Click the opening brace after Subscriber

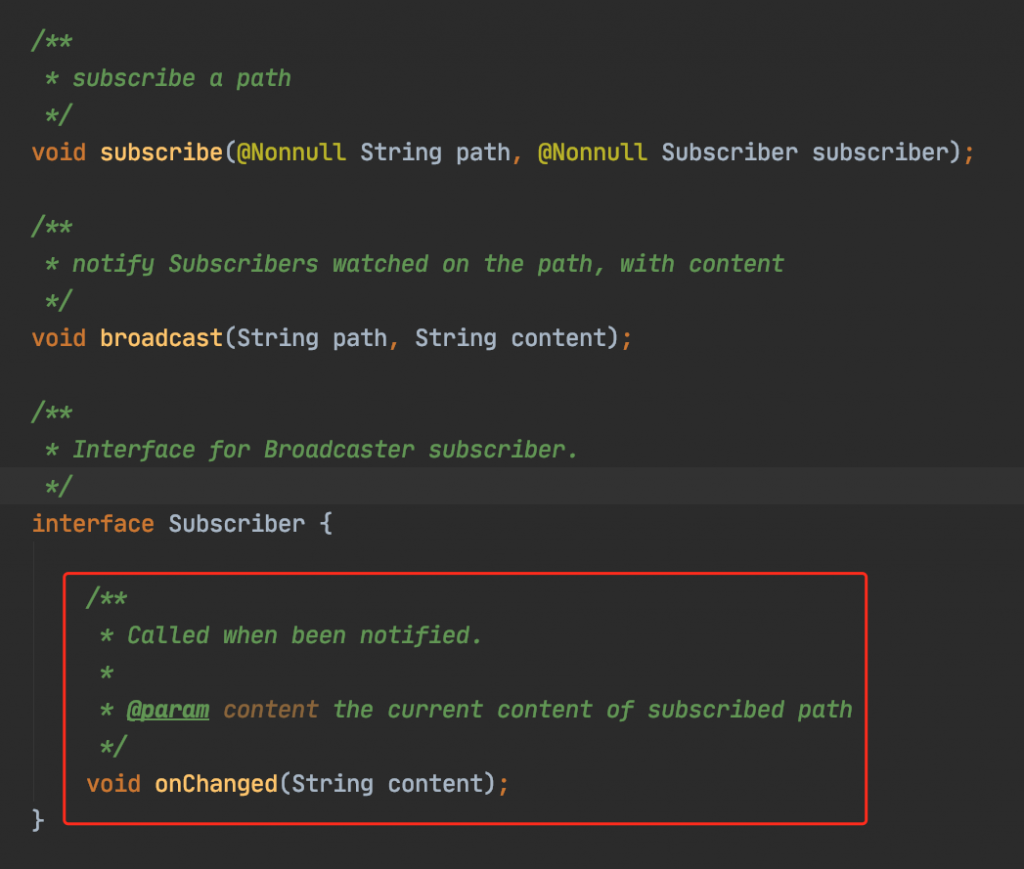pos(325,524)
